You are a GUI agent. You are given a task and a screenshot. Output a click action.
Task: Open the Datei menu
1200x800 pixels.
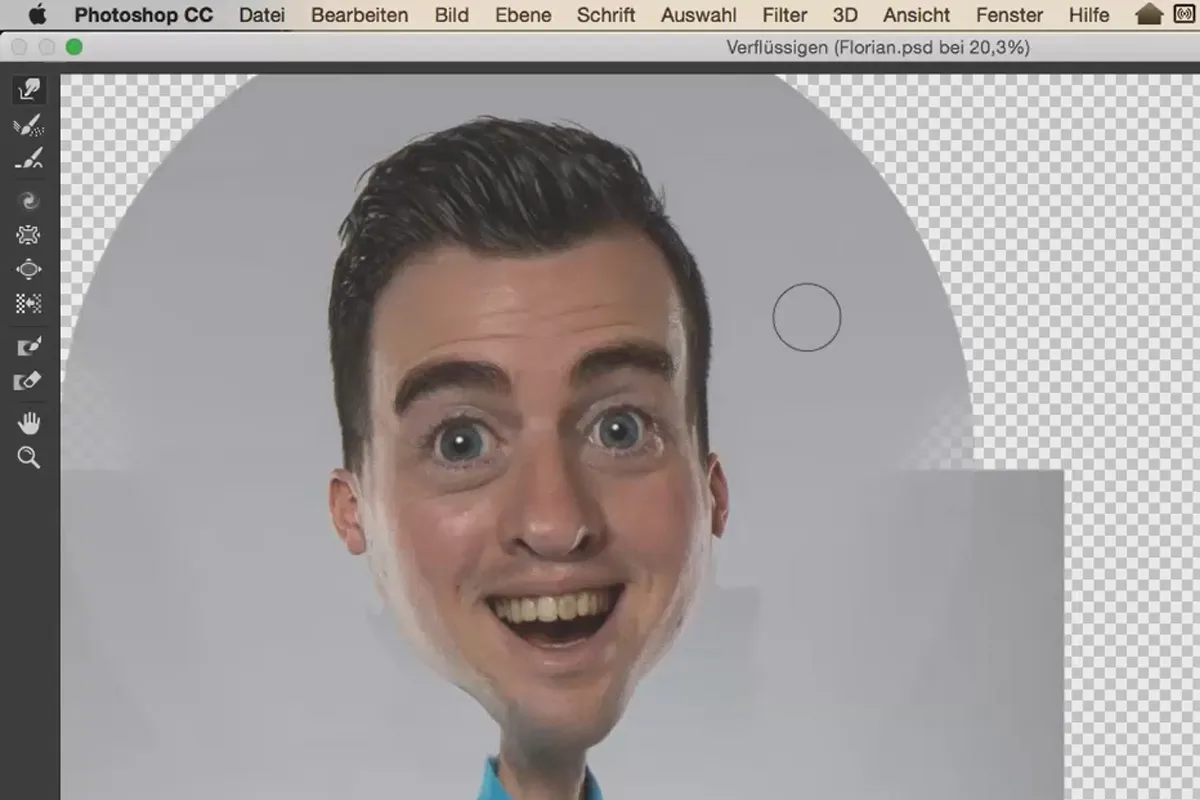click(262, 15)
